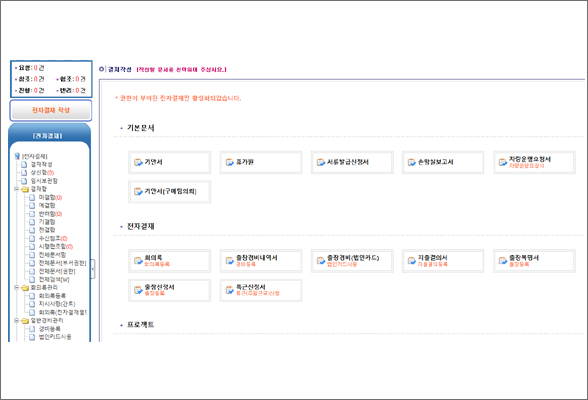Open the 차량운행요청서 form icon
Viewport: 588px width, 400px height.
point(502,162)
